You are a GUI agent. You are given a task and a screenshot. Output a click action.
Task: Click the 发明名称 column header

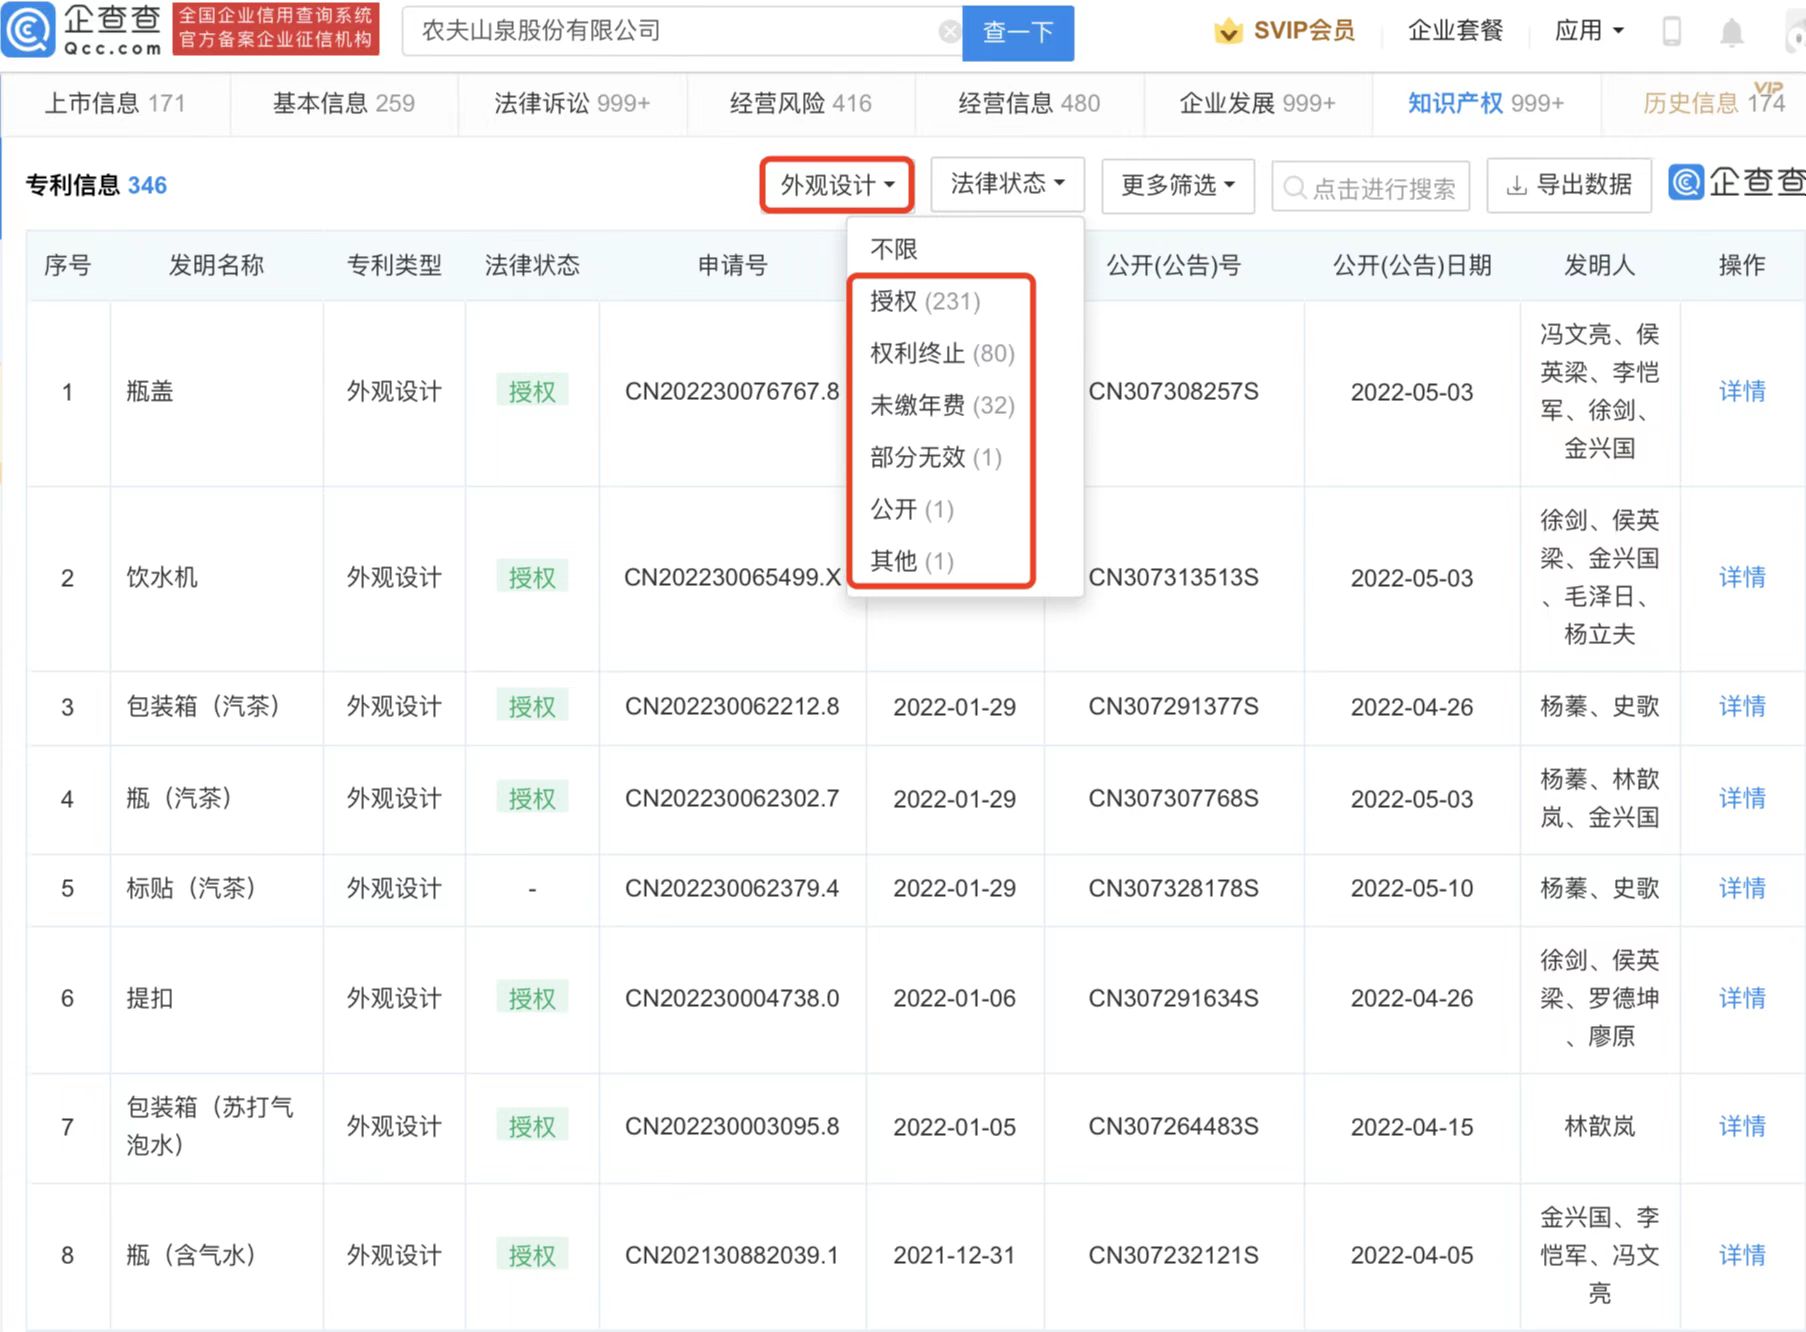click(216, 265)
